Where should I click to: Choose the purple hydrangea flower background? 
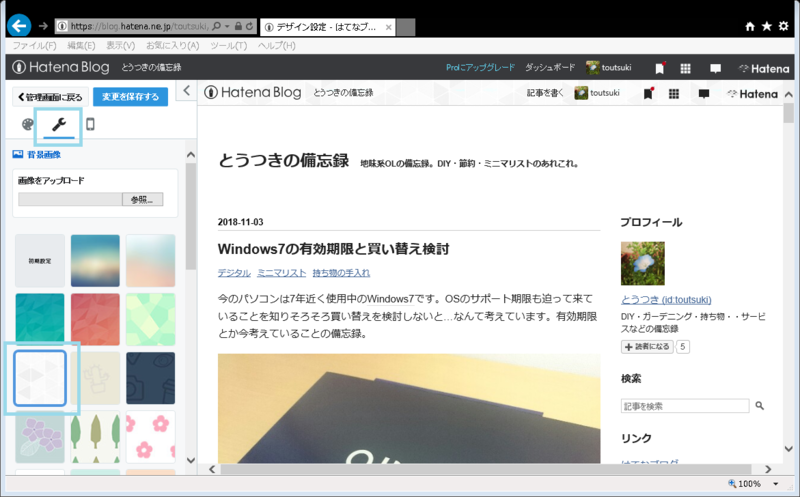coord(40,437)
